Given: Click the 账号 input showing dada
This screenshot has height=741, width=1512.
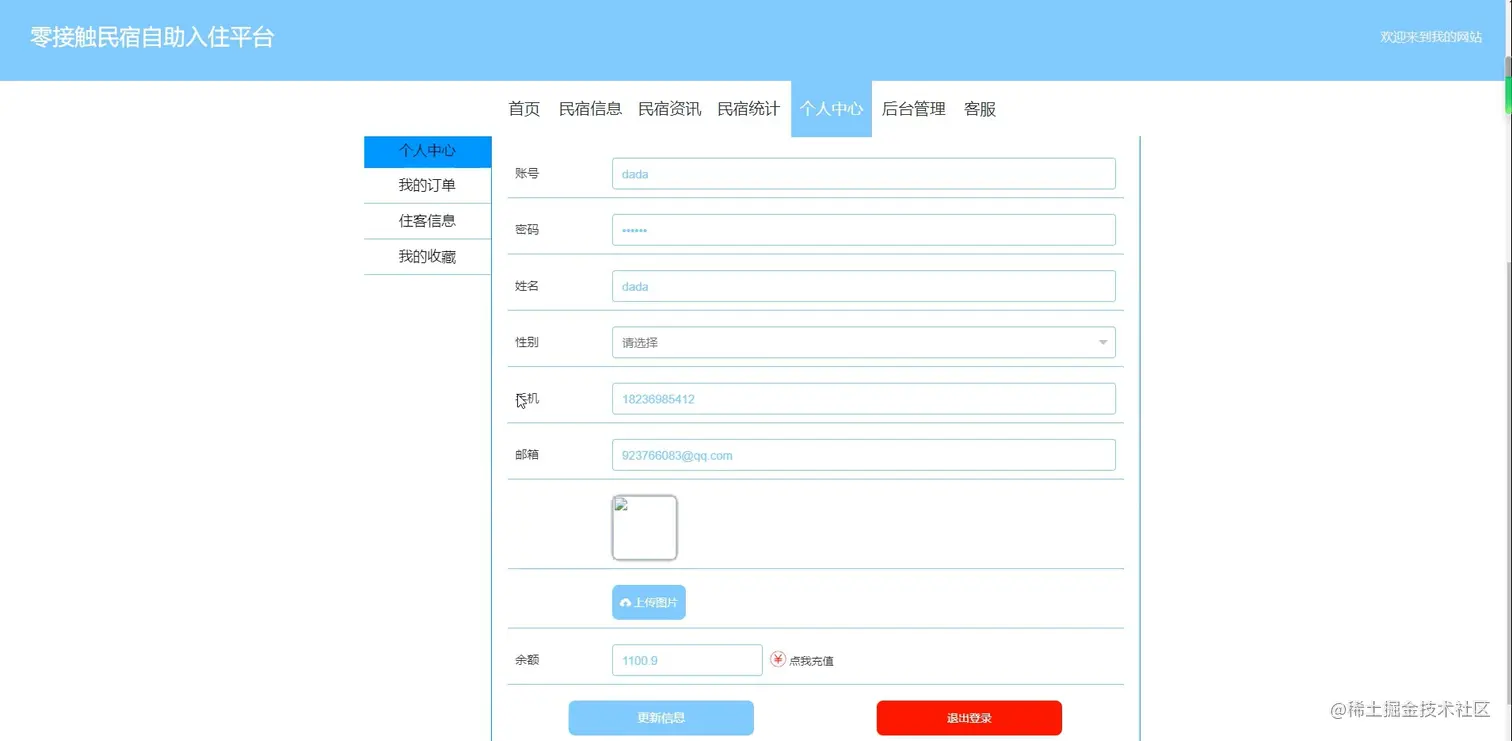Looking at the screenshot, I should pyautogui.click(x=862, y=173).
